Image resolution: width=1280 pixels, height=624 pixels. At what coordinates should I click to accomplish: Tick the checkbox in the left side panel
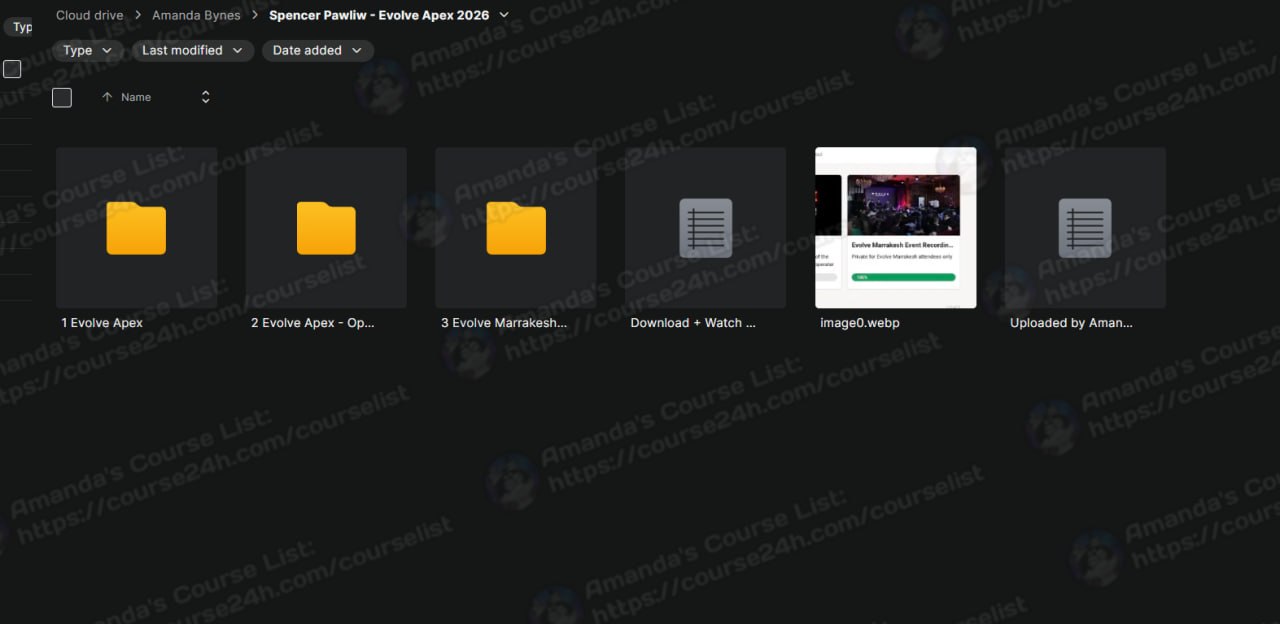[x=12, y=69]
